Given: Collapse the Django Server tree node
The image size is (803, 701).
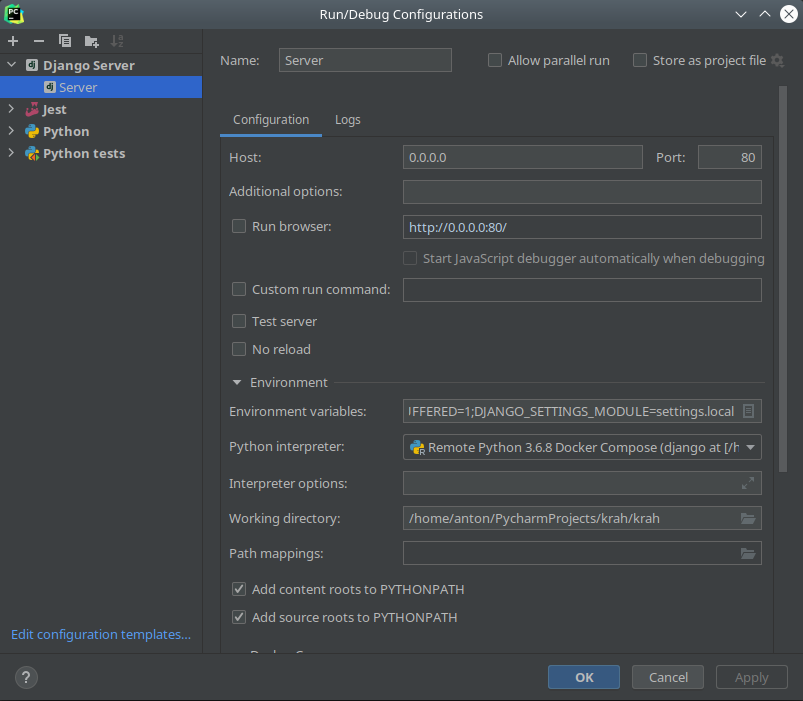Looking at the screenshot, I should (x=11, y=65).
